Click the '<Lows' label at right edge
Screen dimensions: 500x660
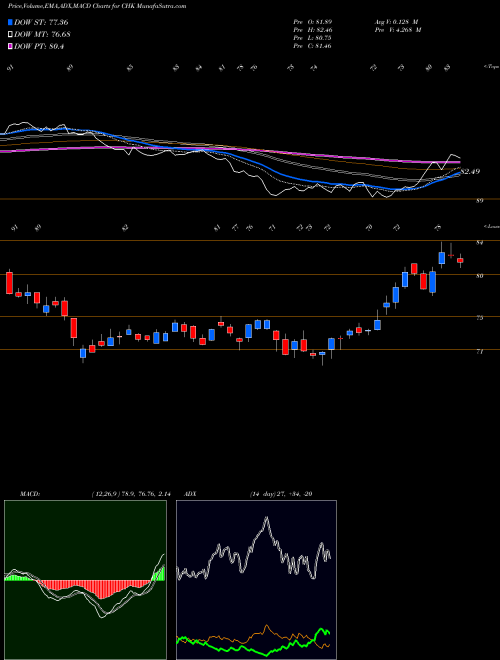click(x=491, y=226)
